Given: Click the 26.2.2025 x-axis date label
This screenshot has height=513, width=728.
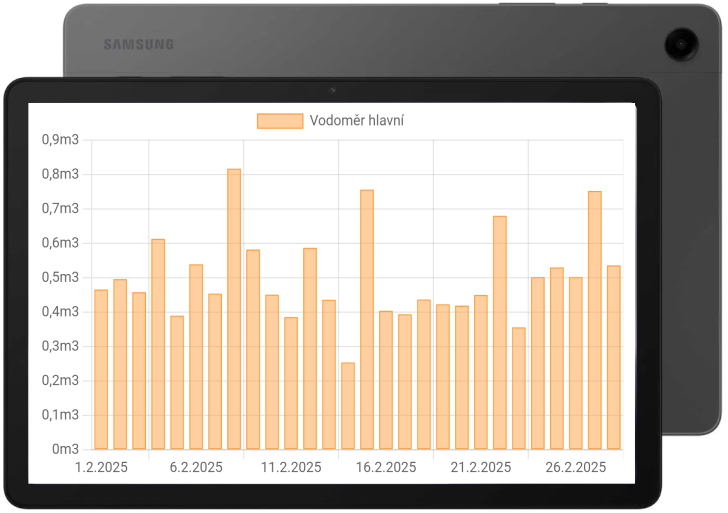Looking at the screenshot, I should tap(576, 467).
